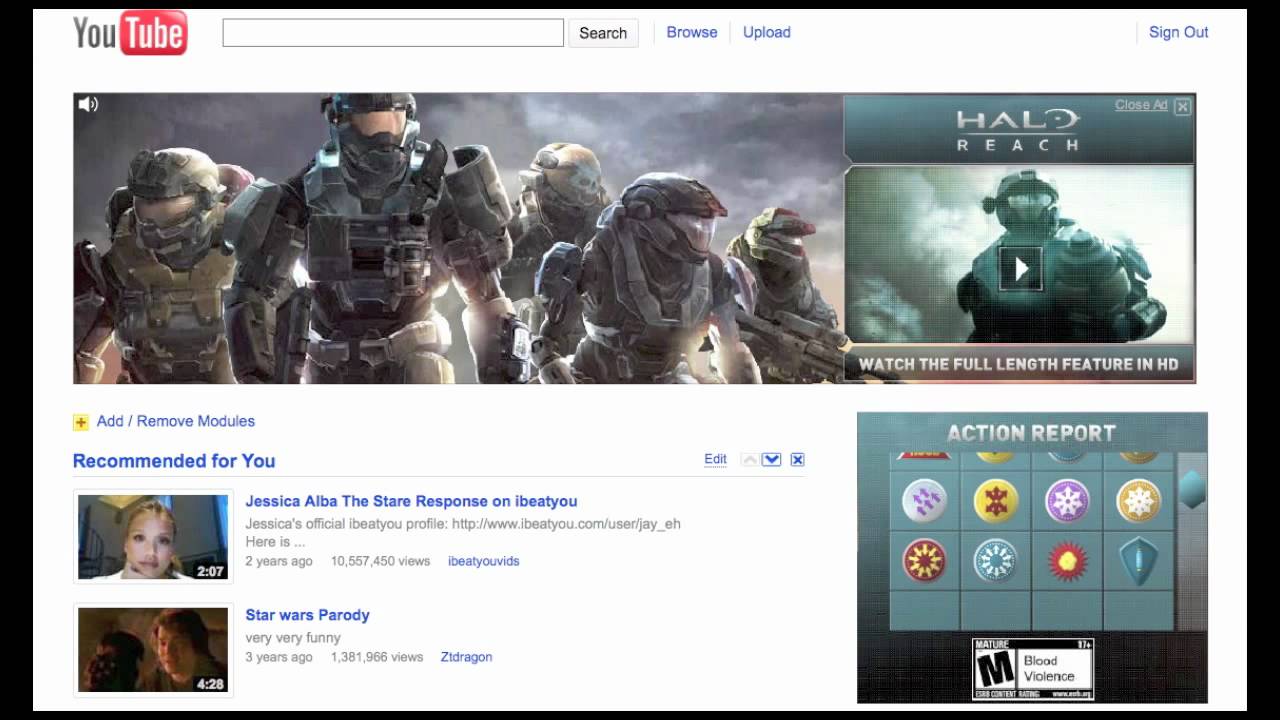Open the Browse menu link
This screenshot has width=1280, height=720.
pyautogui.click(x=692, y=32)
